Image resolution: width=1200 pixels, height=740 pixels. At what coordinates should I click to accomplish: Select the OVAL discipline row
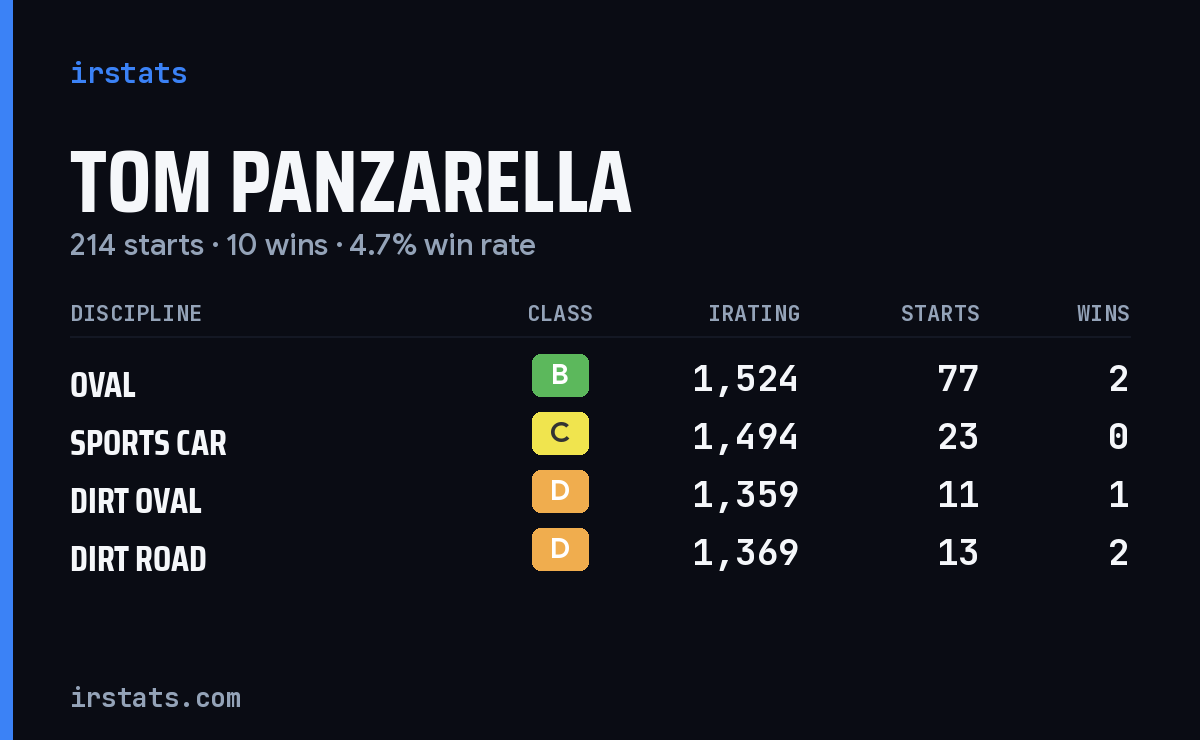(600, 379)
